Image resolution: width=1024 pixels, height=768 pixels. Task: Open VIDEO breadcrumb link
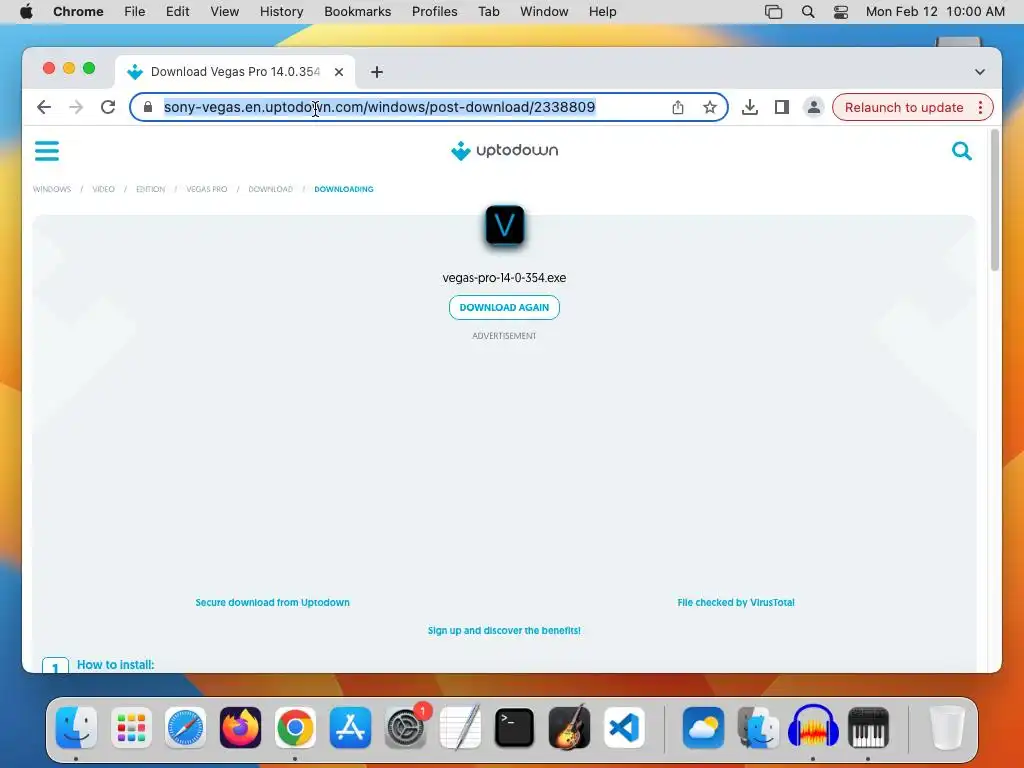tap(103, 189)
